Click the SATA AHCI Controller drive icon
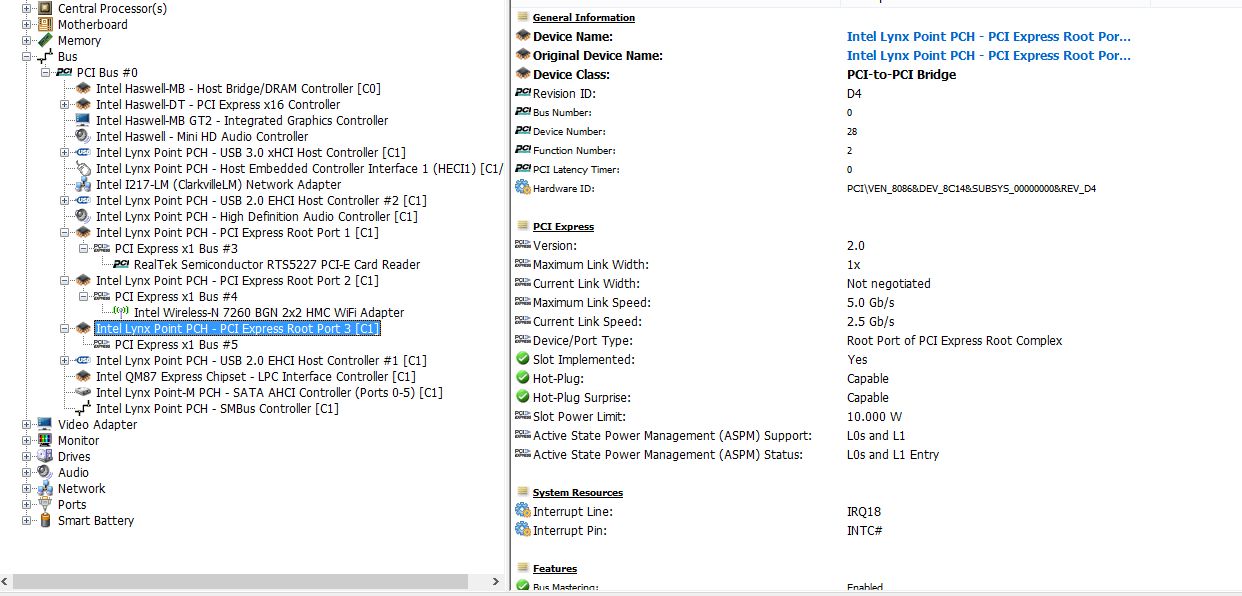Image resolution: width=1242 pixels, height=596 pixels. point(83,392)
